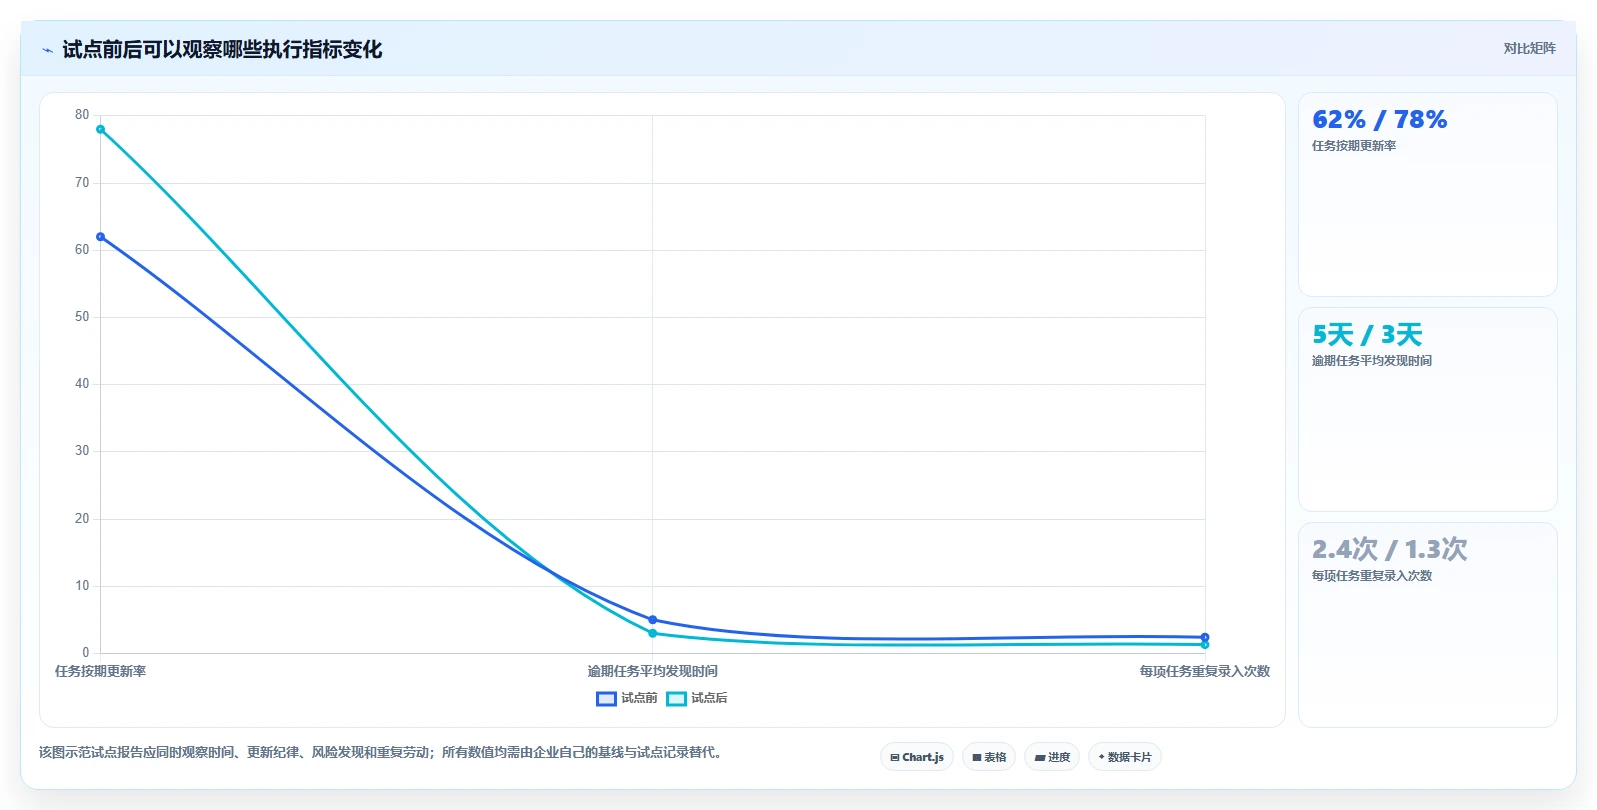Image resolution: width=1597 pixels, height=810 pixels.
Task: Click the footnote text starting 该图示范试点报告
Action: pos(380,752)
